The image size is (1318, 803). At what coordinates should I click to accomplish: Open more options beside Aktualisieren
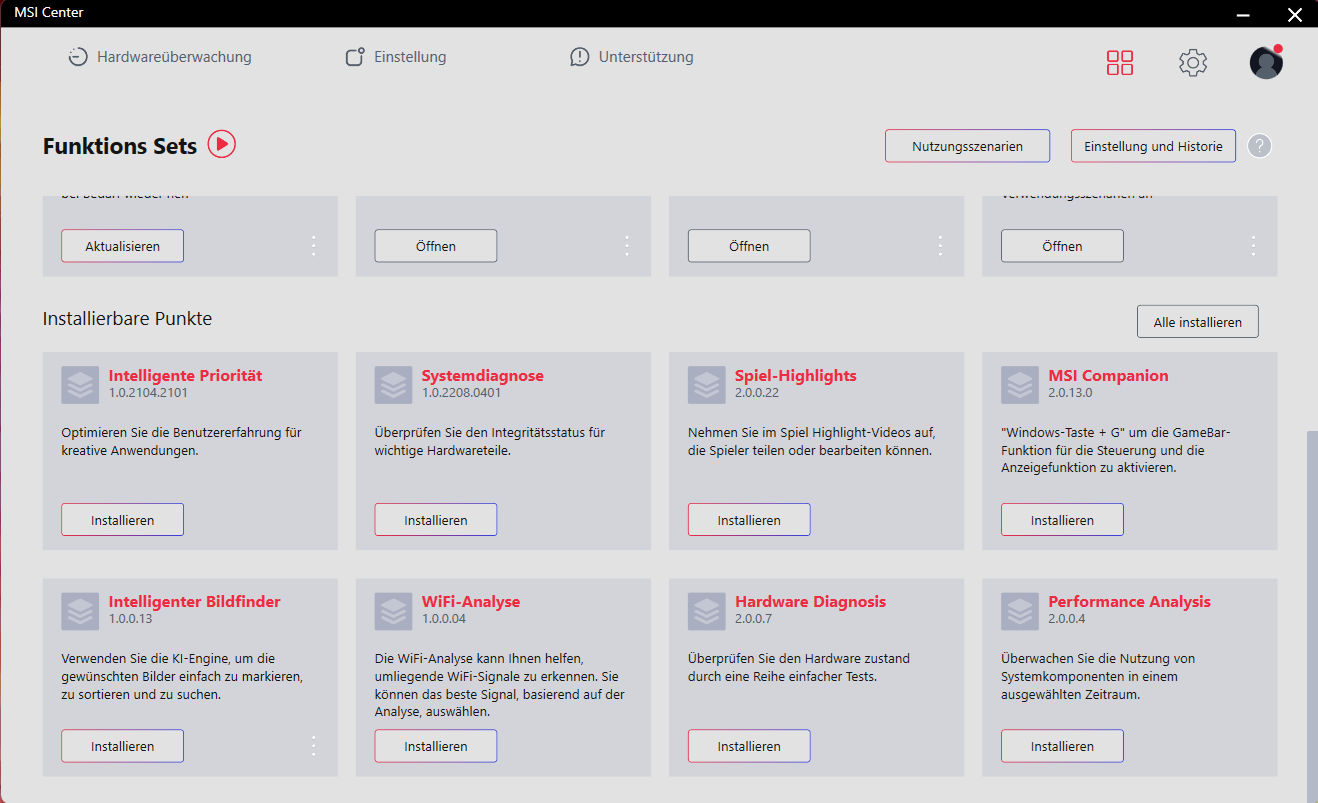[x=313, y=246]
